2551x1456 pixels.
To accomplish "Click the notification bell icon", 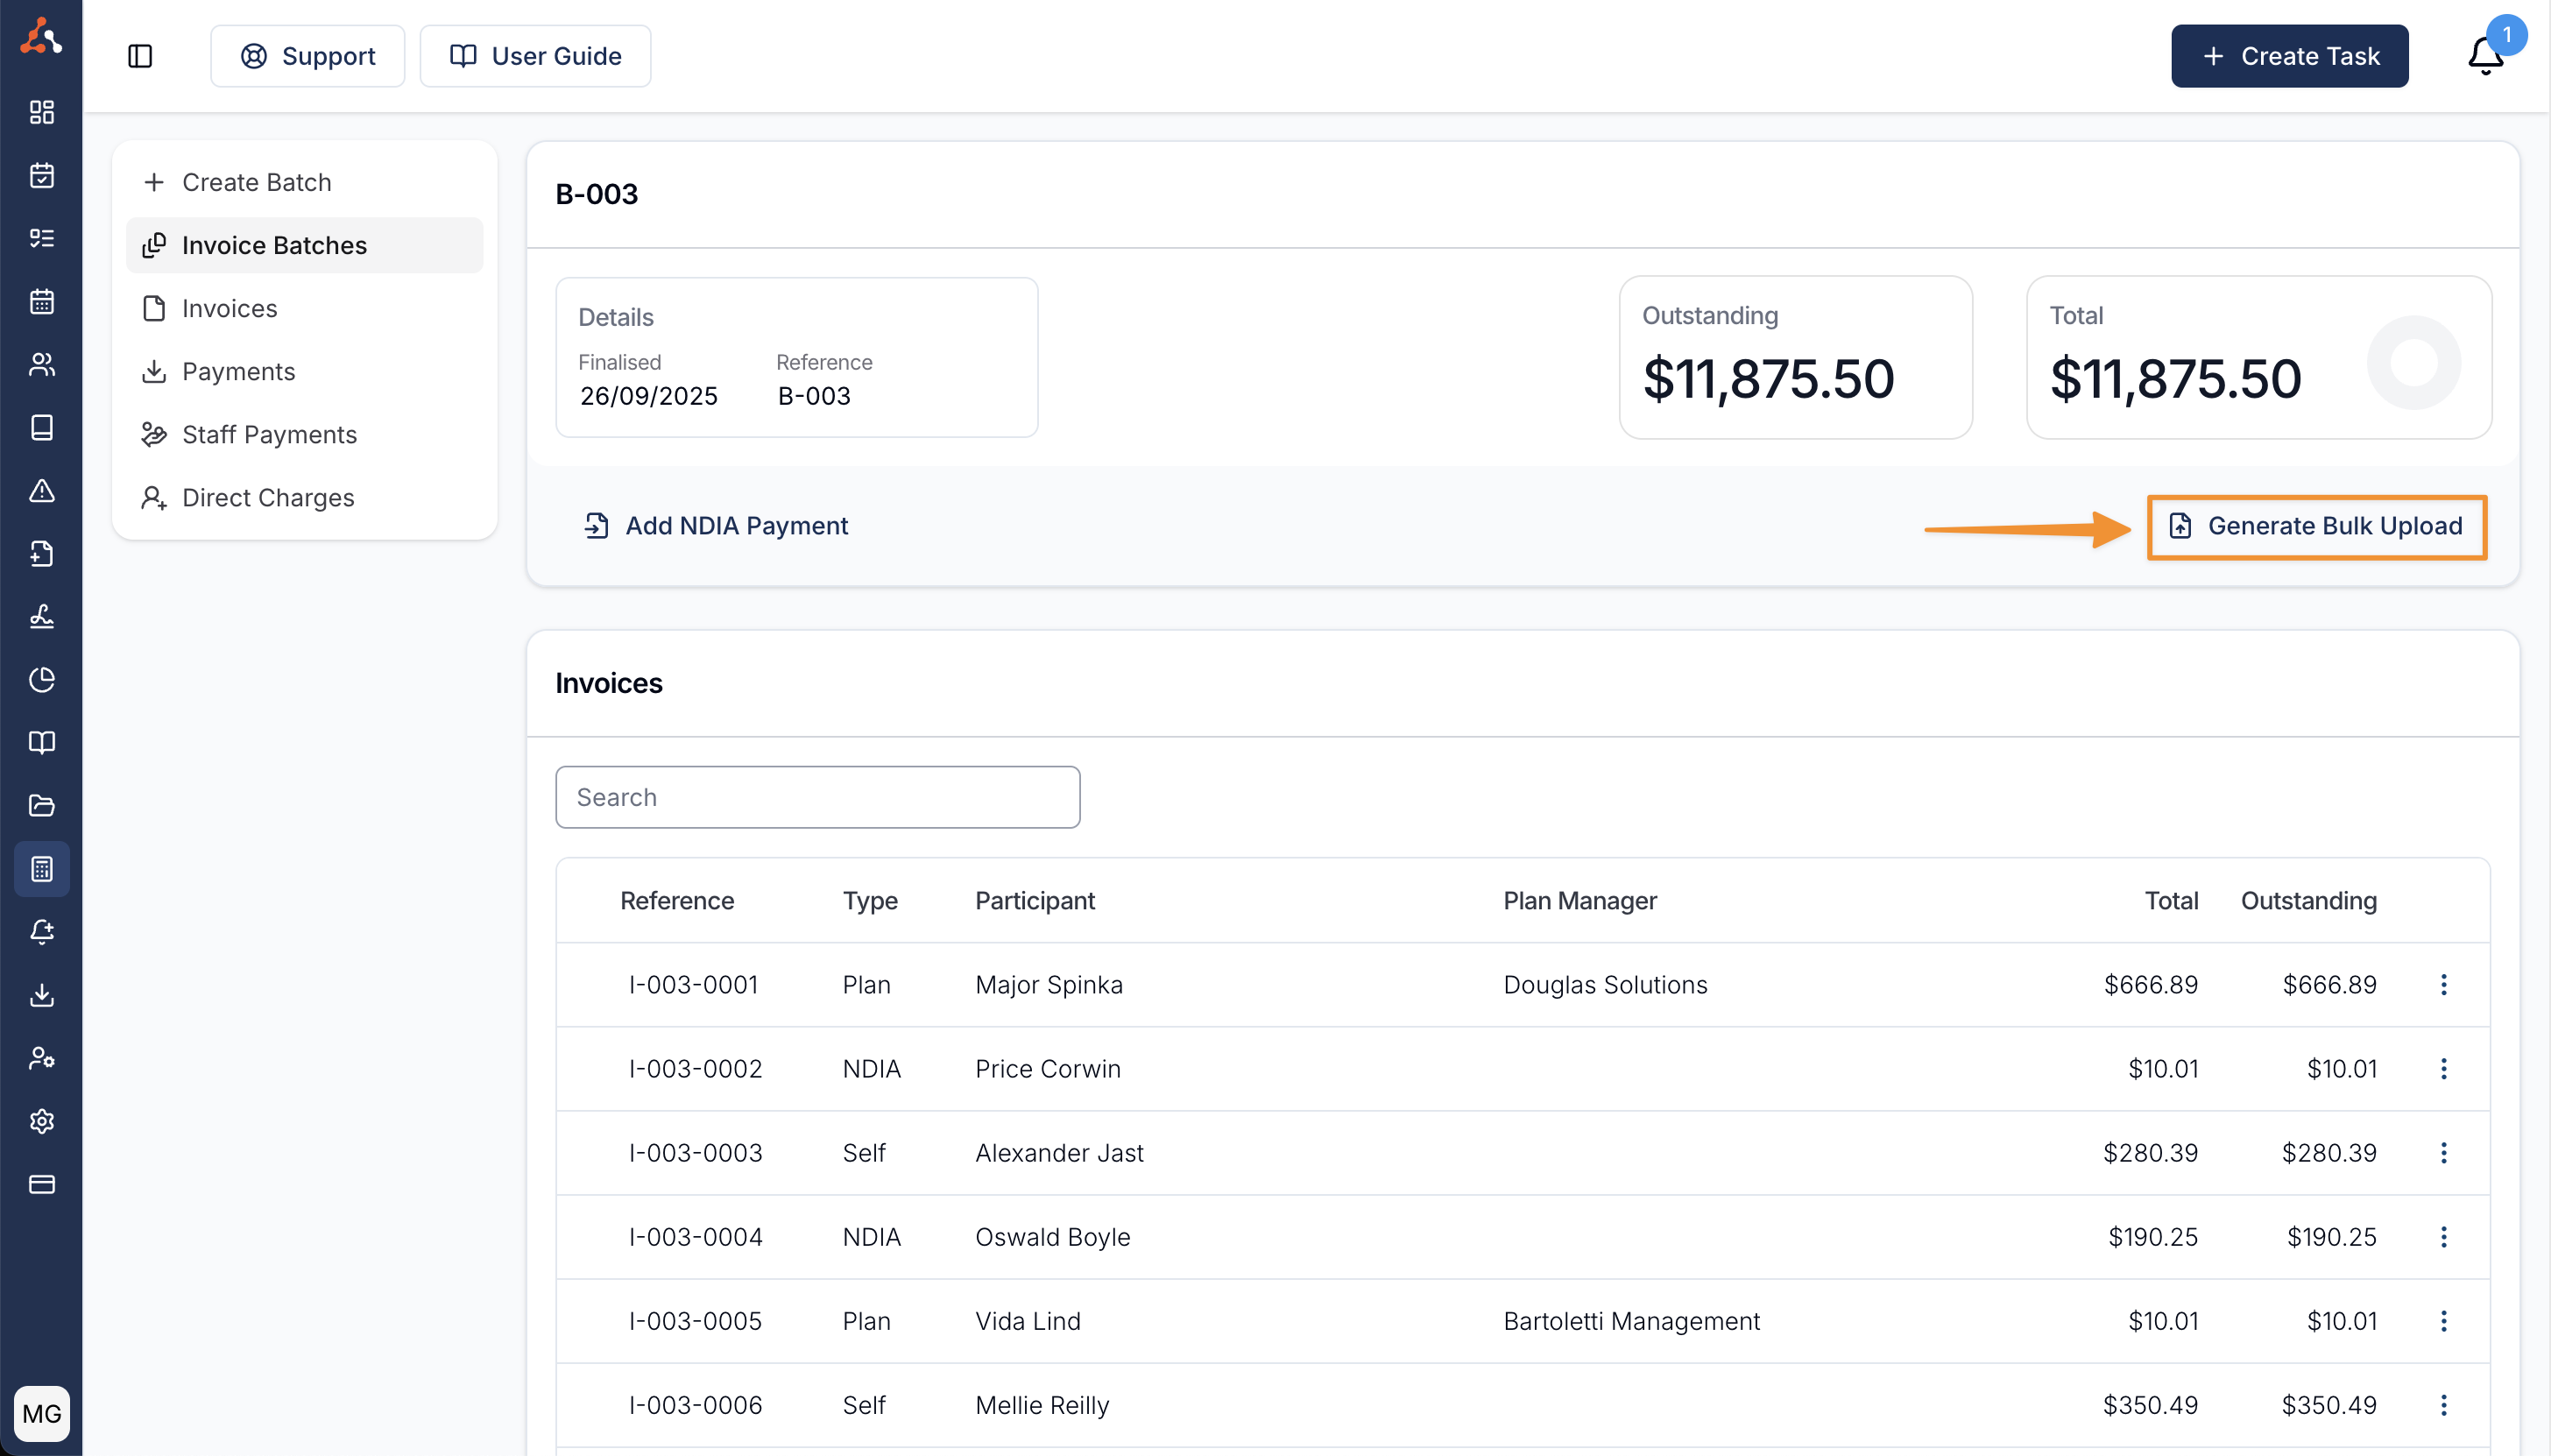I will pos(2484,56).
